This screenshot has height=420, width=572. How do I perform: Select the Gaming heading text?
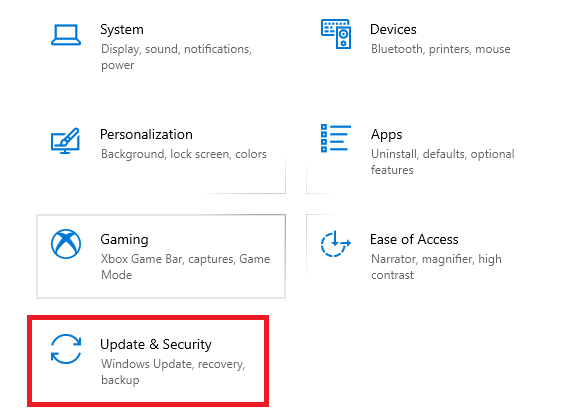click(x=124, y=240)
